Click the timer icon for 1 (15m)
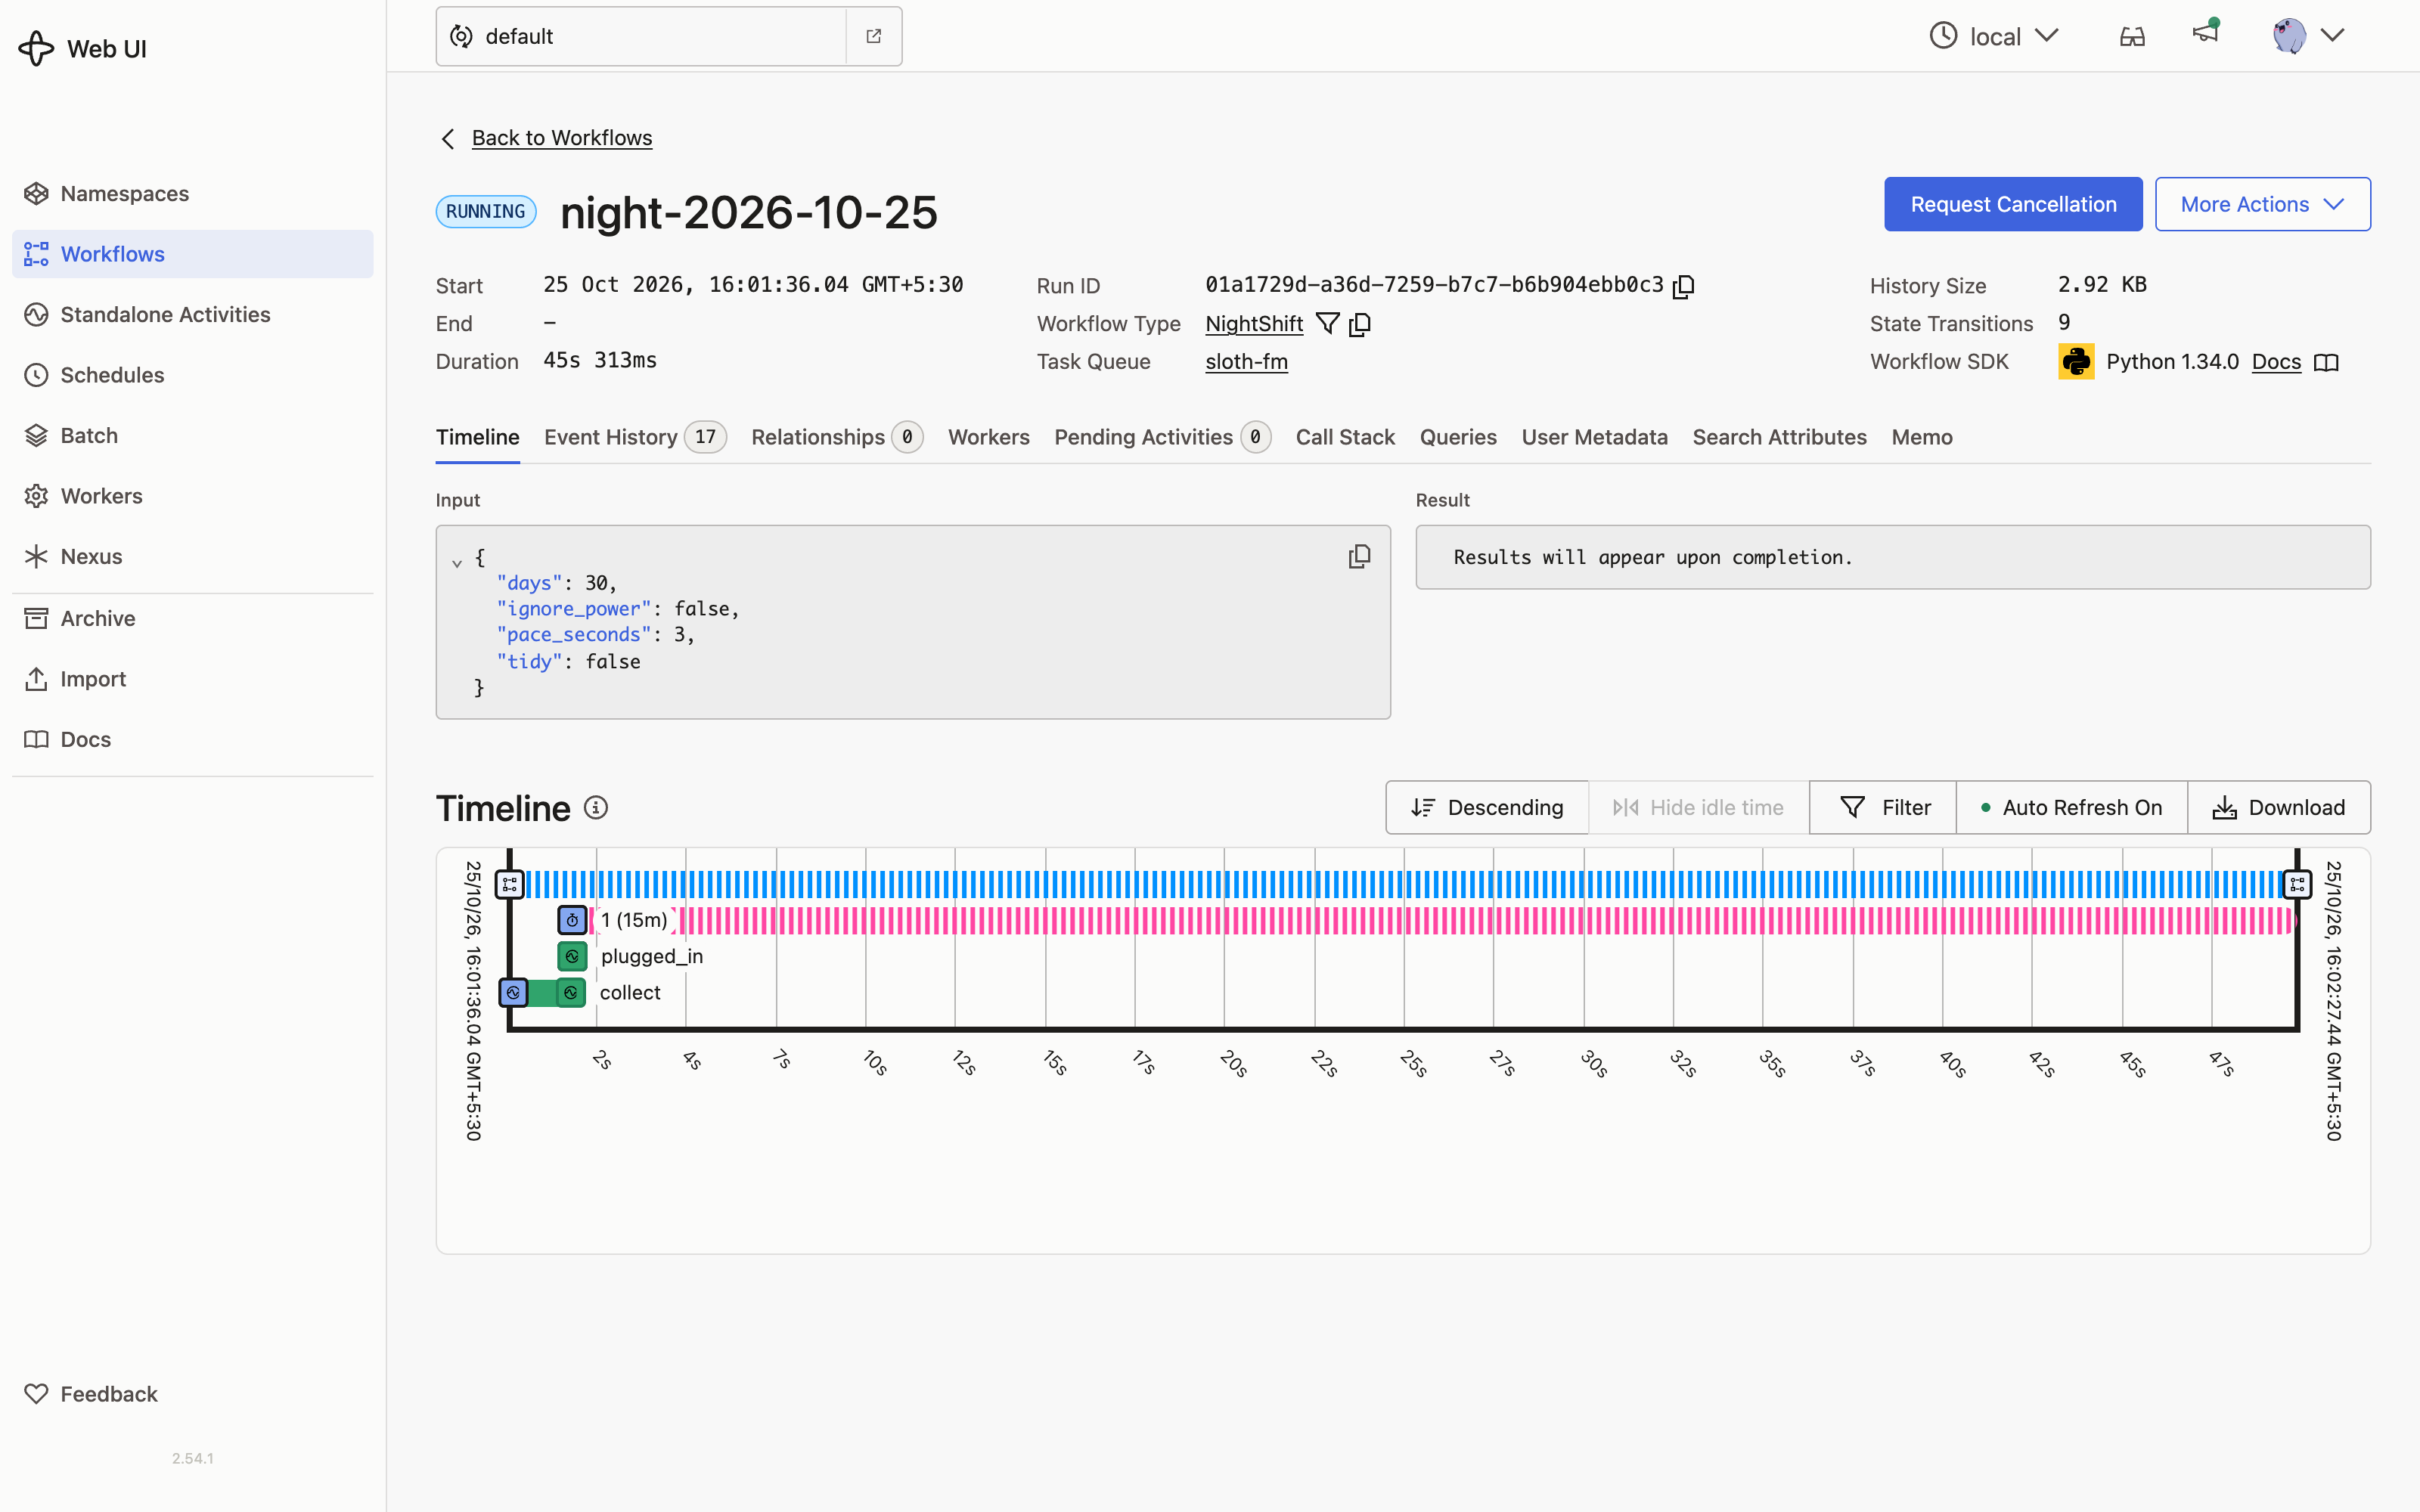The image size is (2420, 1512). point(572,920)
